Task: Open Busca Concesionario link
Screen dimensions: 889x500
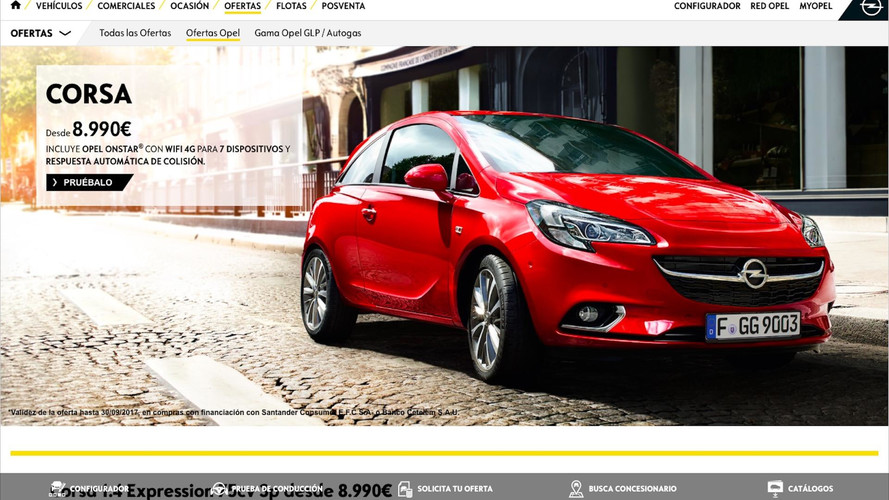Action: point(632,489)
